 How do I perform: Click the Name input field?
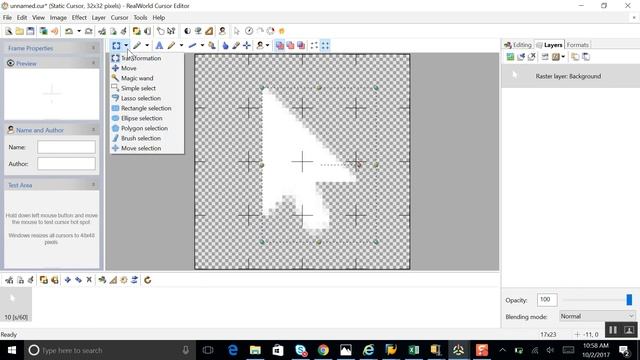[x=67, y=147]
